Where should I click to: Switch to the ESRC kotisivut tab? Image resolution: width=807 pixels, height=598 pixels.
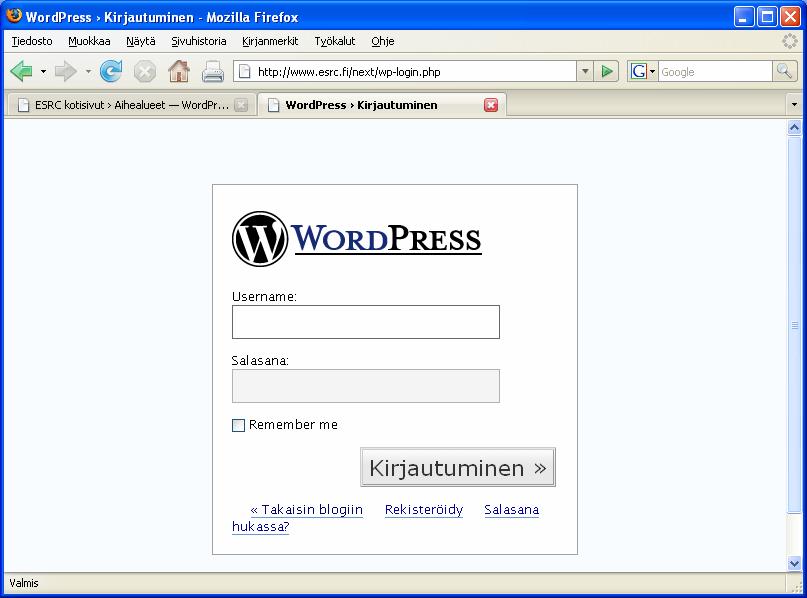click(131, 105)
